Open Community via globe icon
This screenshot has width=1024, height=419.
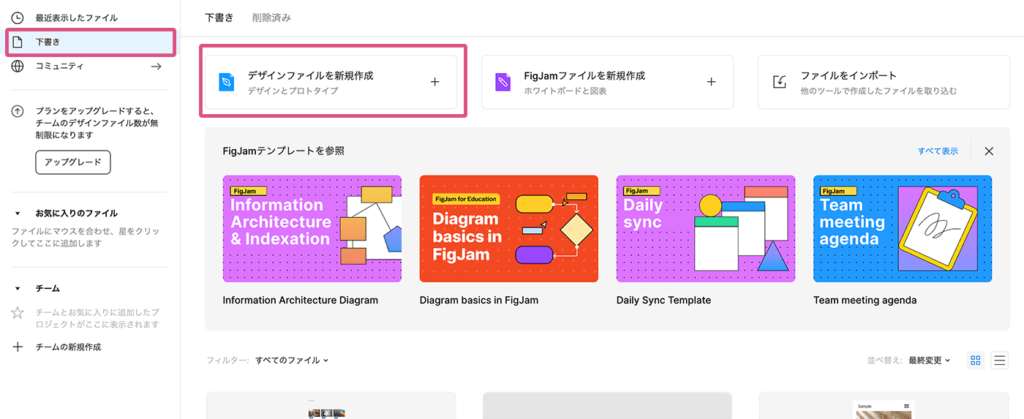point(17,66)
